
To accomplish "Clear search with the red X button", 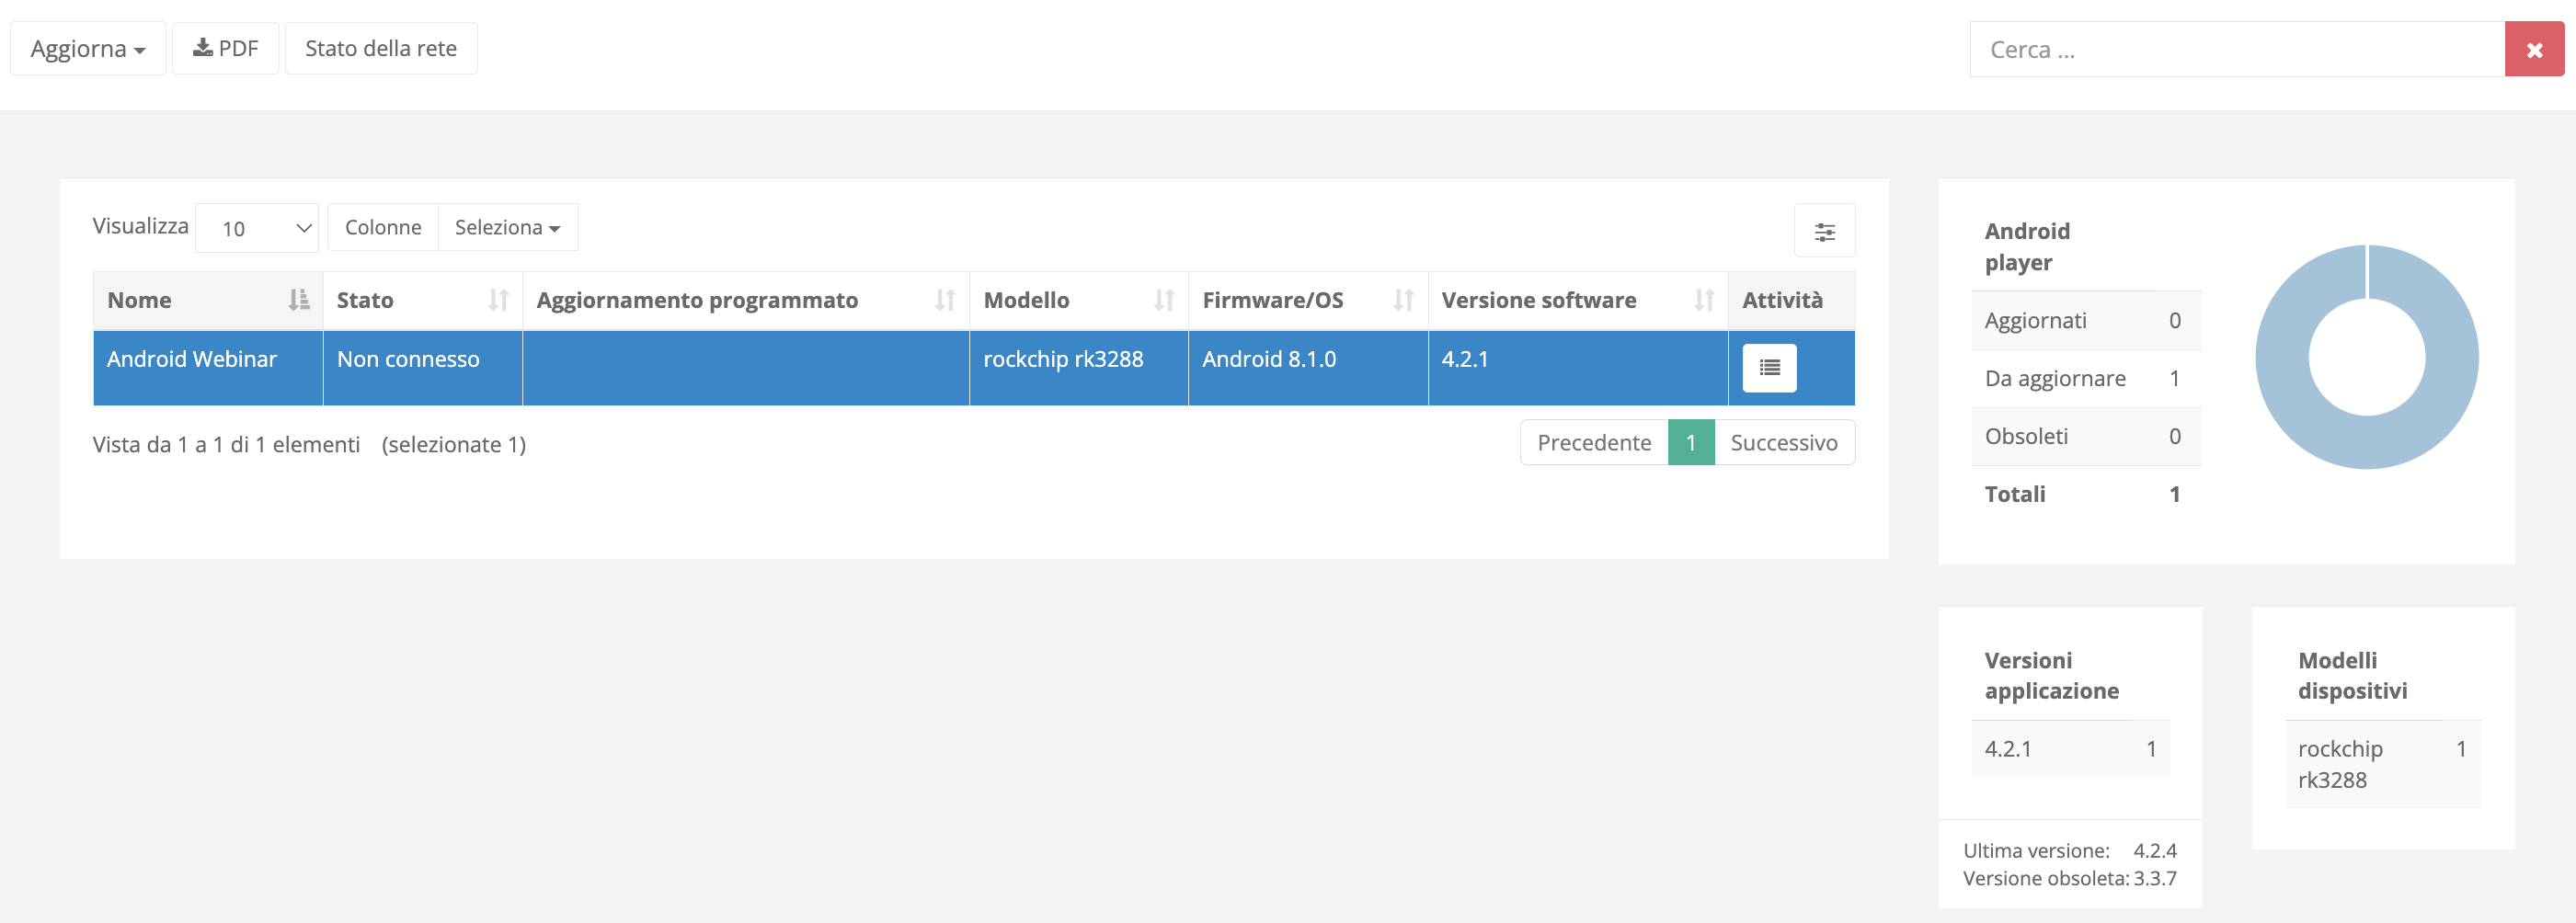I will click(2533, 49).
